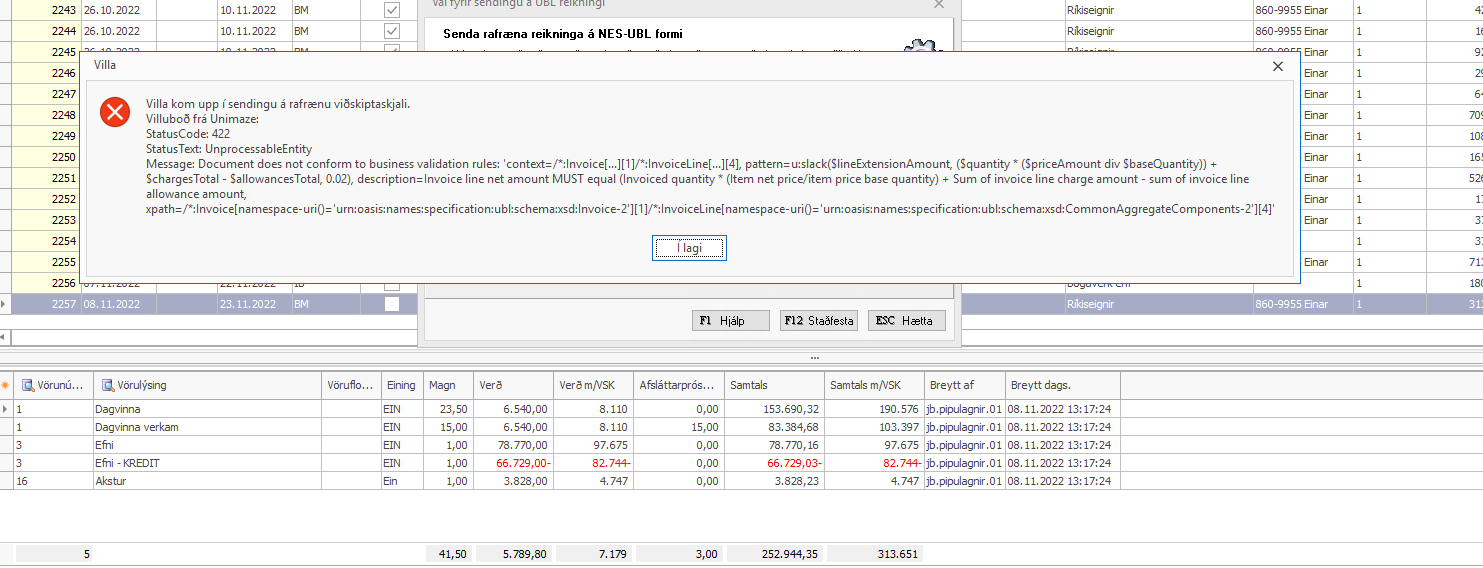
Task: Toggle the checkbox on invoice row 2243
Action: tap(392, 9)
